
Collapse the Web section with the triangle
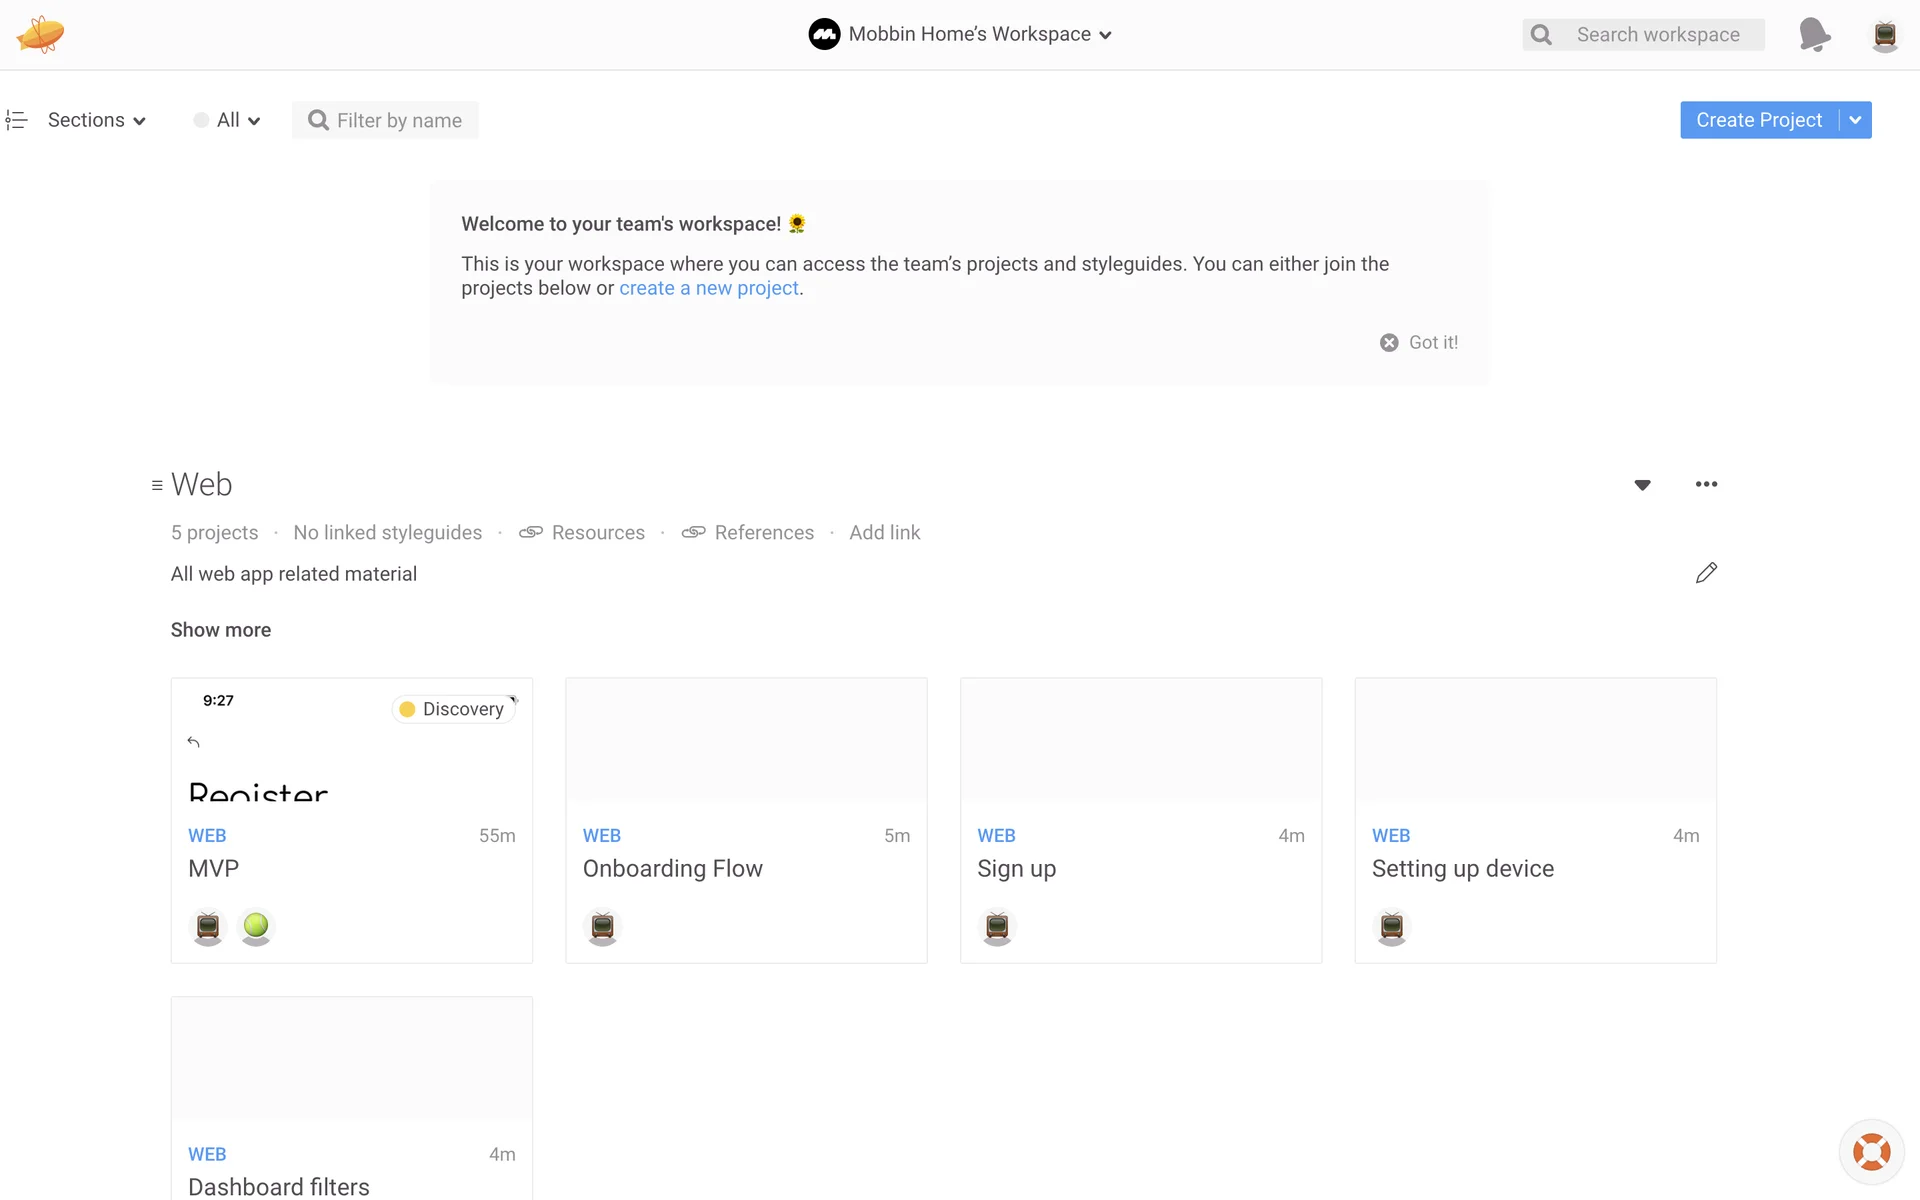coord(1642,485)
